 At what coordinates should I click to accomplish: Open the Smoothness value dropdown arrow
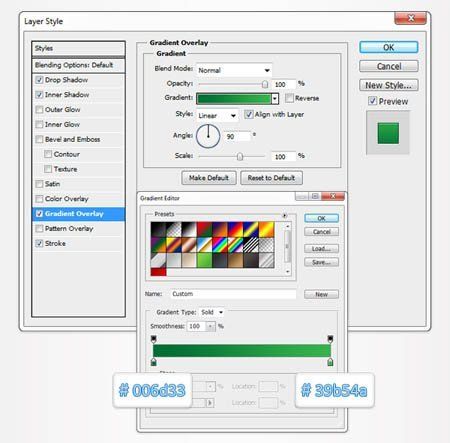210,326
